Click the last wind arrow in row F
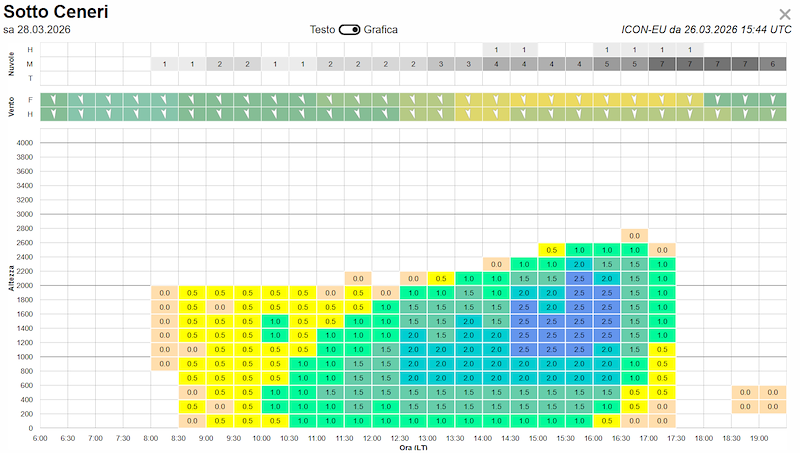 click(772, 99)
